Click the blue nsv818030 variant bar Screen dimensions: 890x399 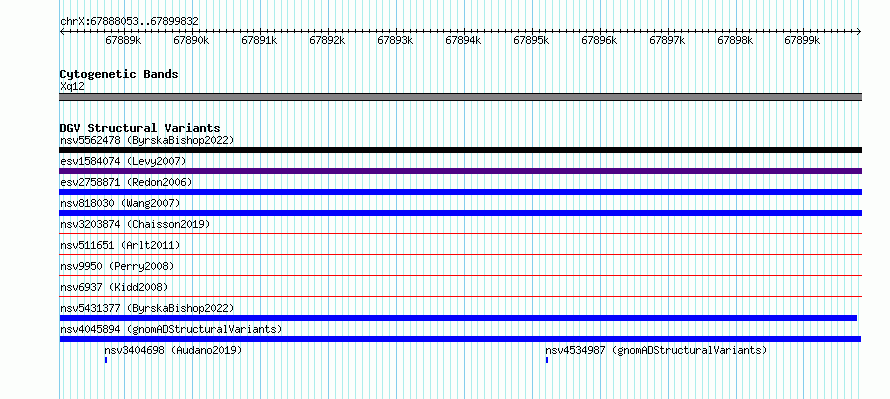pyautogui.click(x=460, y=213)
